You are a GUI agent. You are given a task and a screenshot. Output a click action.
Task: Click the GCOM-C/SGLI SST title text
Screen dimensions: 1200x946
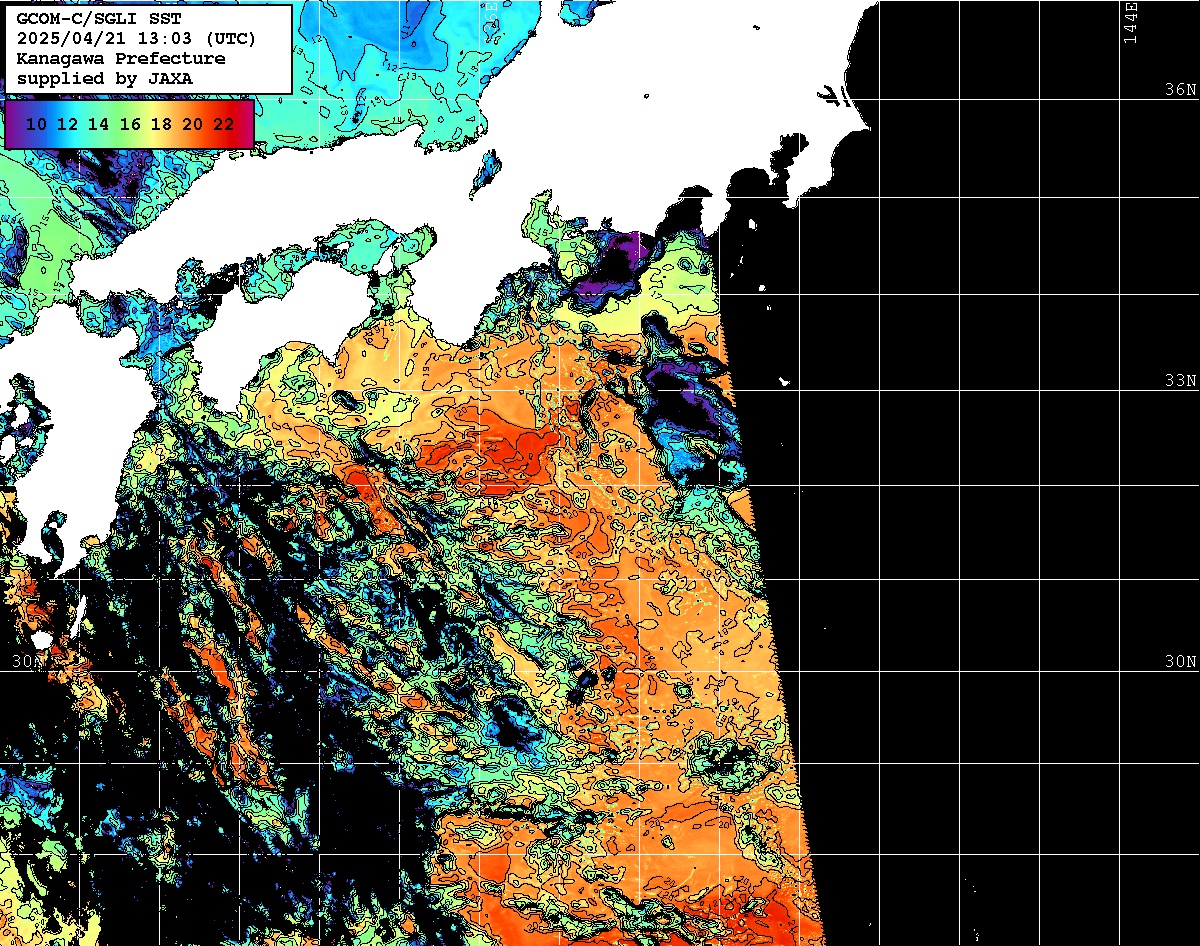(x=99, y=19)
